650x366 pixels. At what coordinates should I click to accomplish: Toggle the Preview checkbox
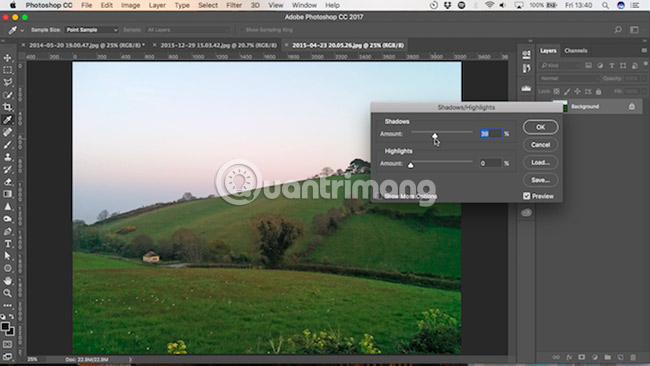(526, 196)
